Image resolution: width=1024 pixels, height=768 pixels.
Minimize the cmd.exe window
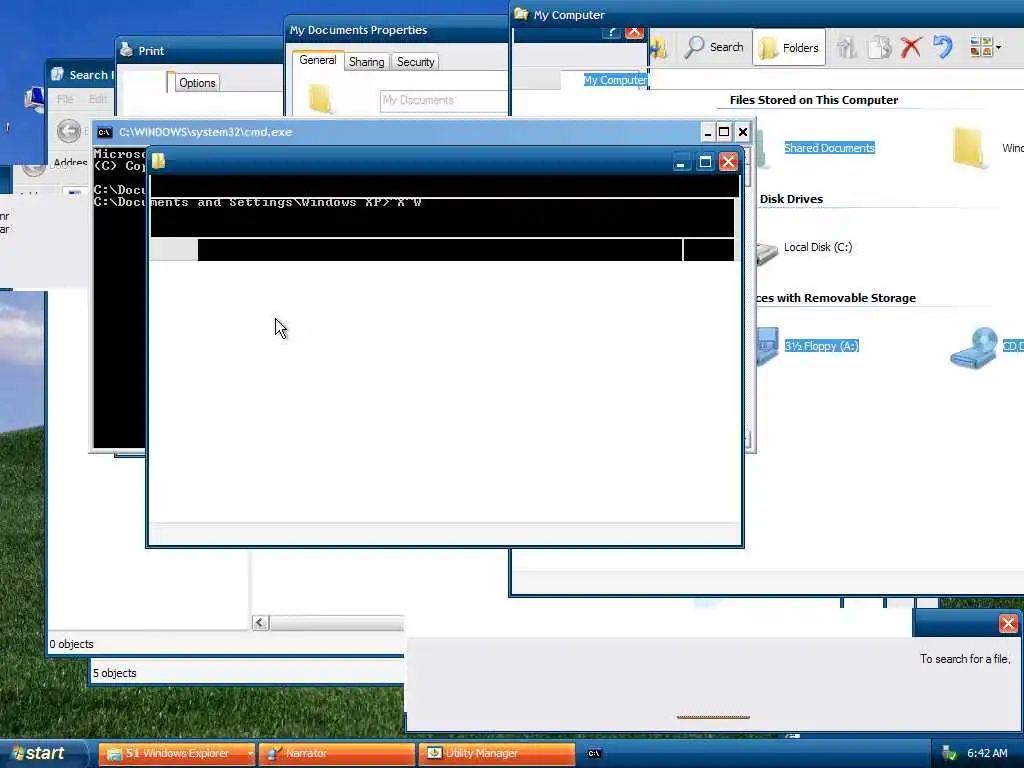708,133
